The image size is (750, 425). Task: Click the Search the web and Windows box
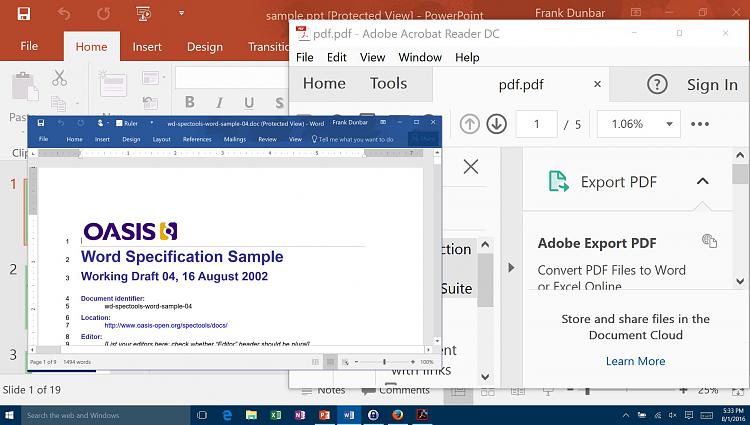pos(105,415)
